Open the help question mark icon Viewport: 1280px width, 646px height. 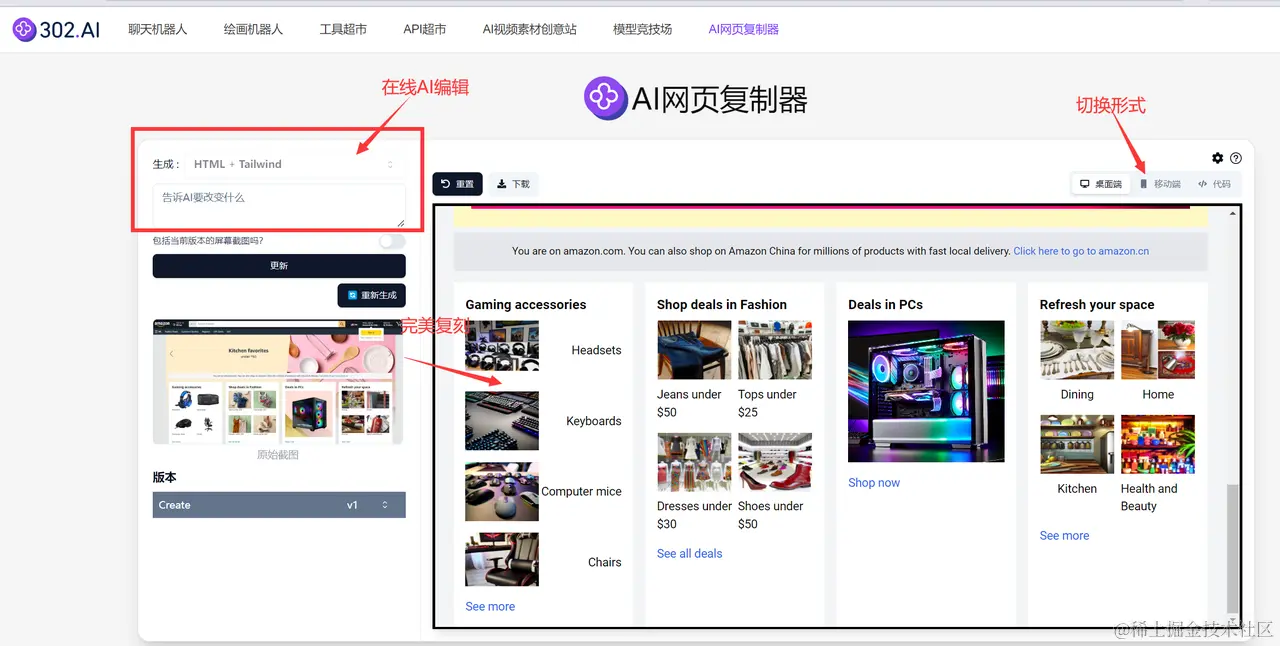click(1236, 158)
